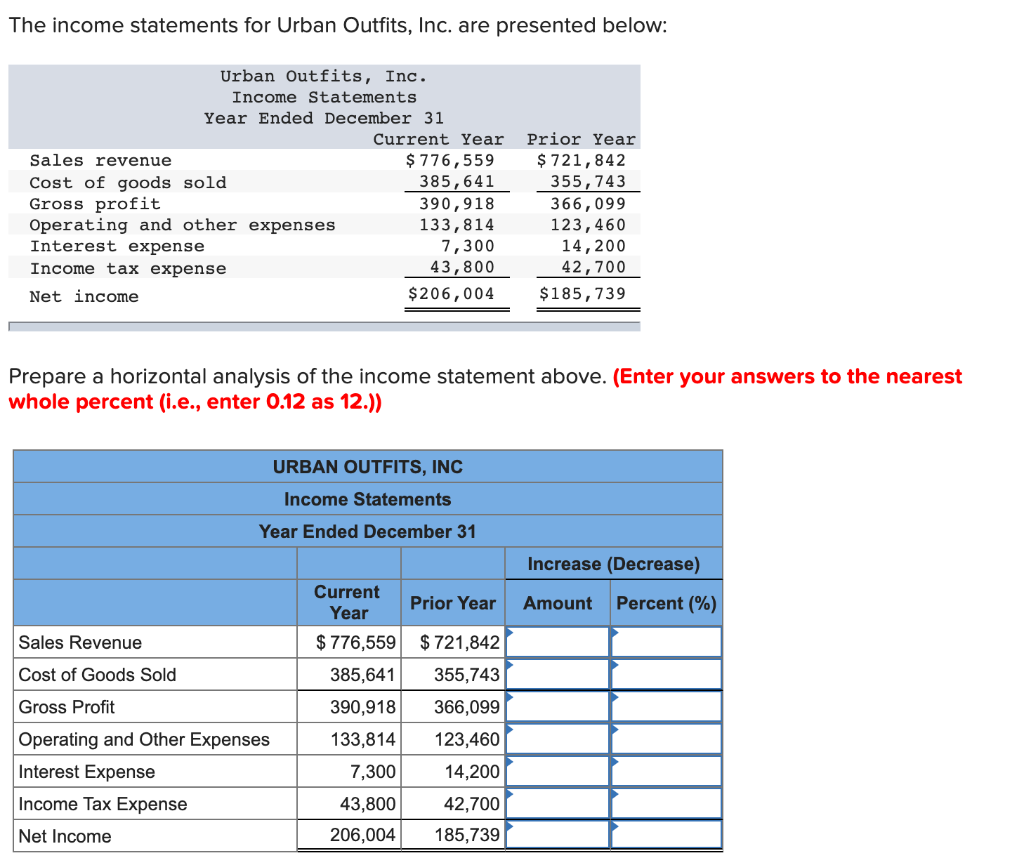Select the Income Tax Expense Amount cell
This screenshot has width=1024, height=858.
pos(558,803)
